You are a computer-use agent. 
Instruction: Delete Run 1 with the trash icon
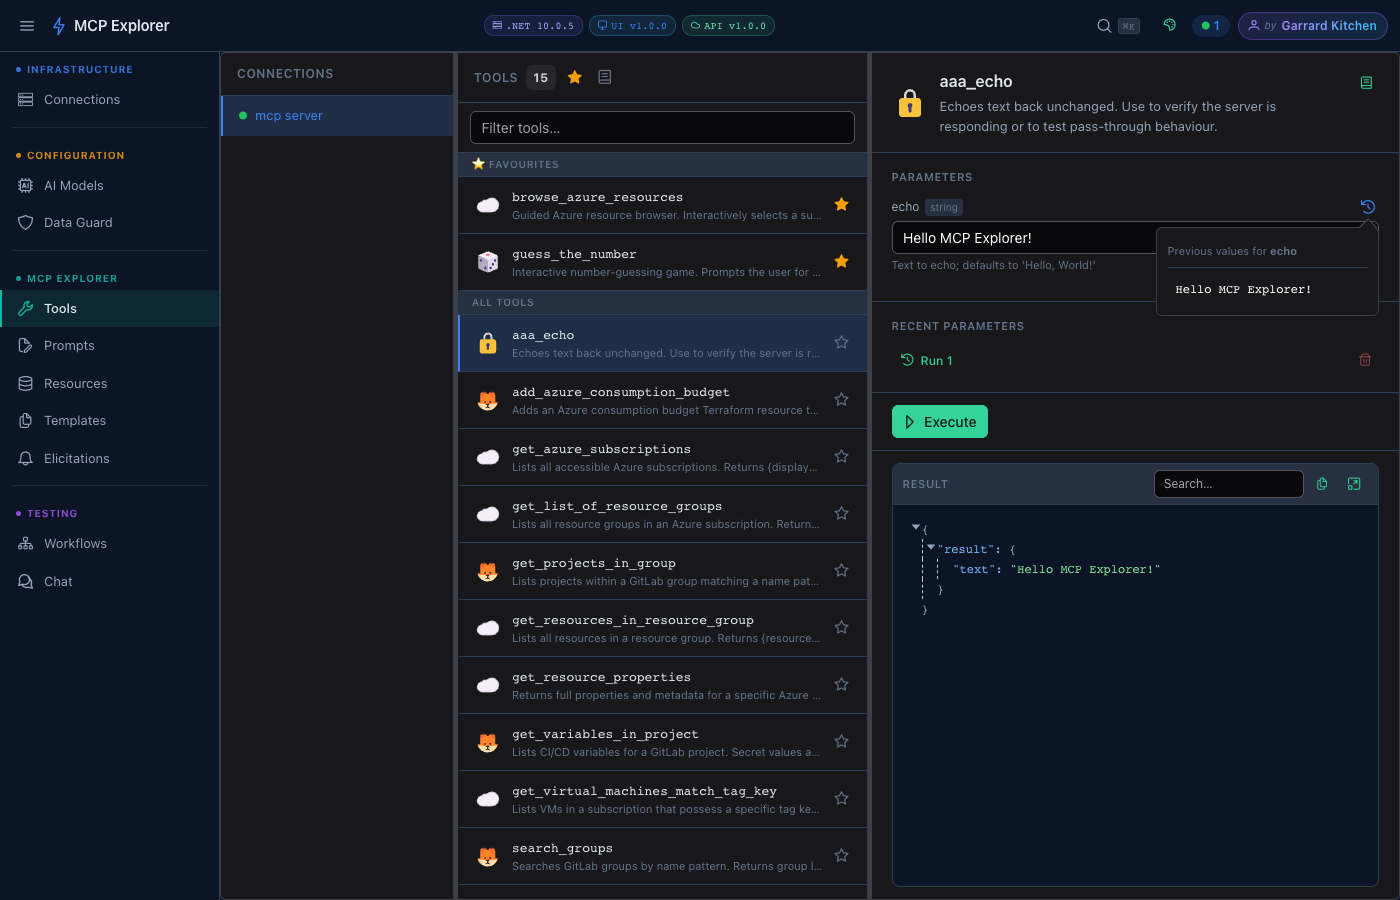click(1365, 359)
